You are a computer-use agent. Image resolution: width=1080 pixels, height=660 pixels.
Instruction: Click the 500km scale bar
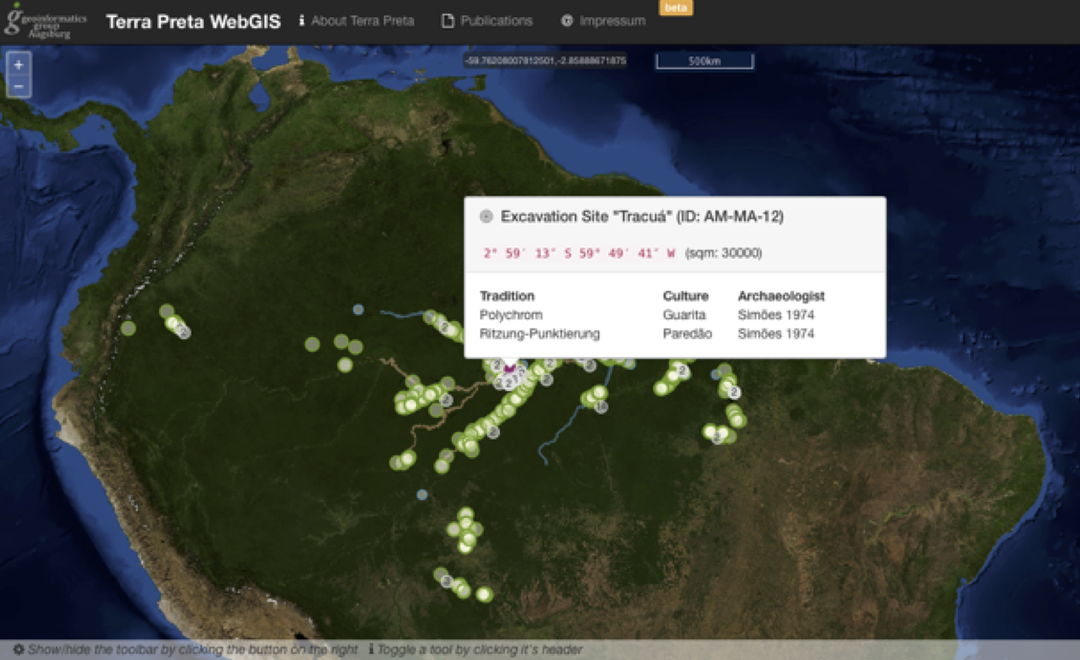click(704, 62)
